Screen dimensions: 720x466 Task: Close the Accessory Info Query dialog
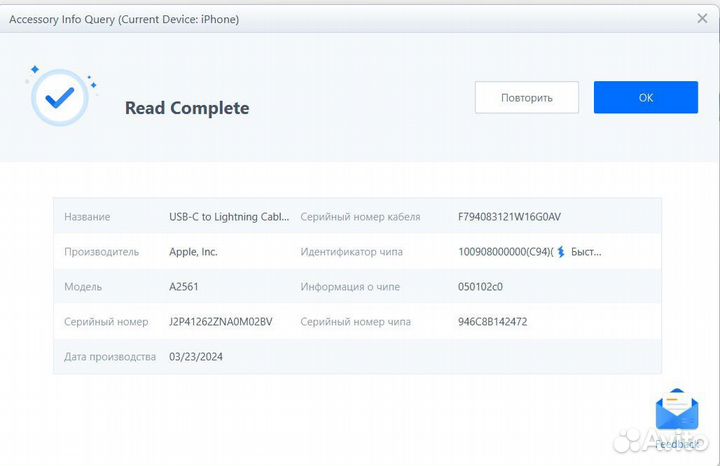(702, 18)
